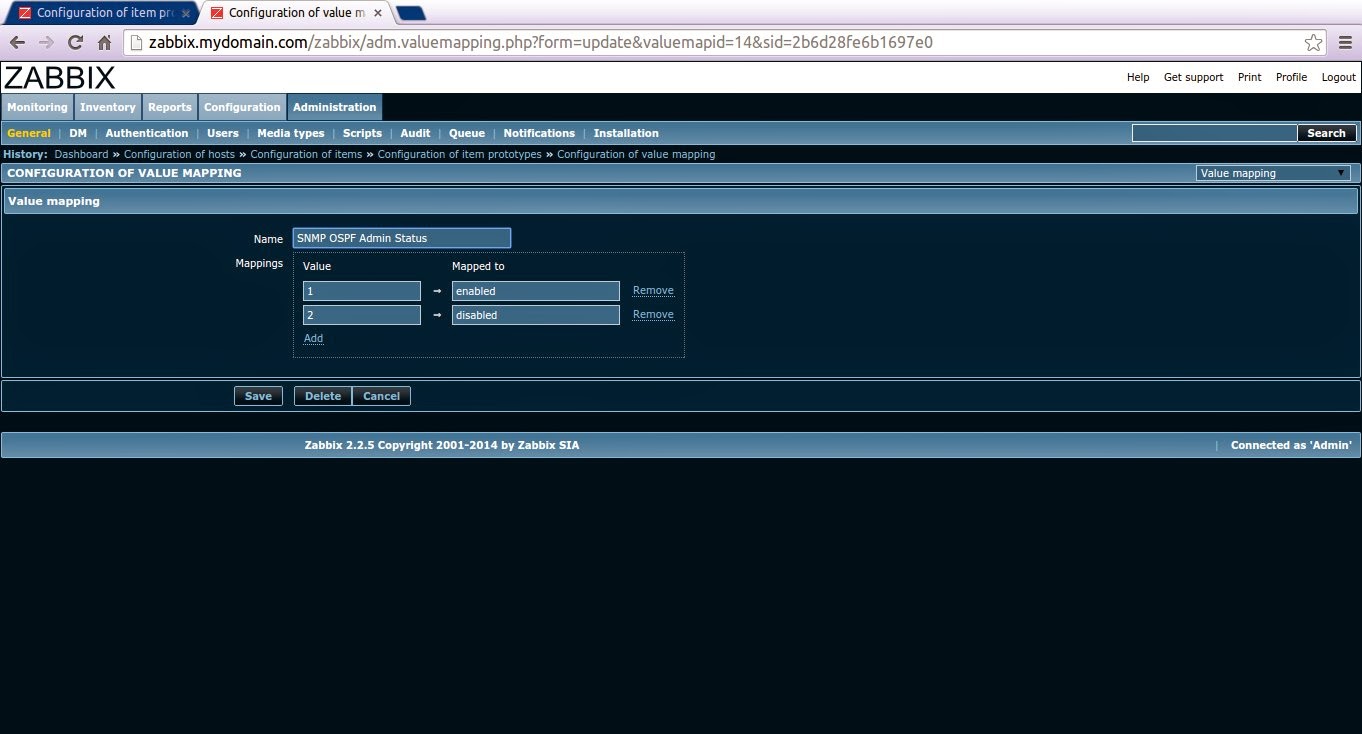Click the Print link
The image size is (1362, 734).
pos(1249,77)
